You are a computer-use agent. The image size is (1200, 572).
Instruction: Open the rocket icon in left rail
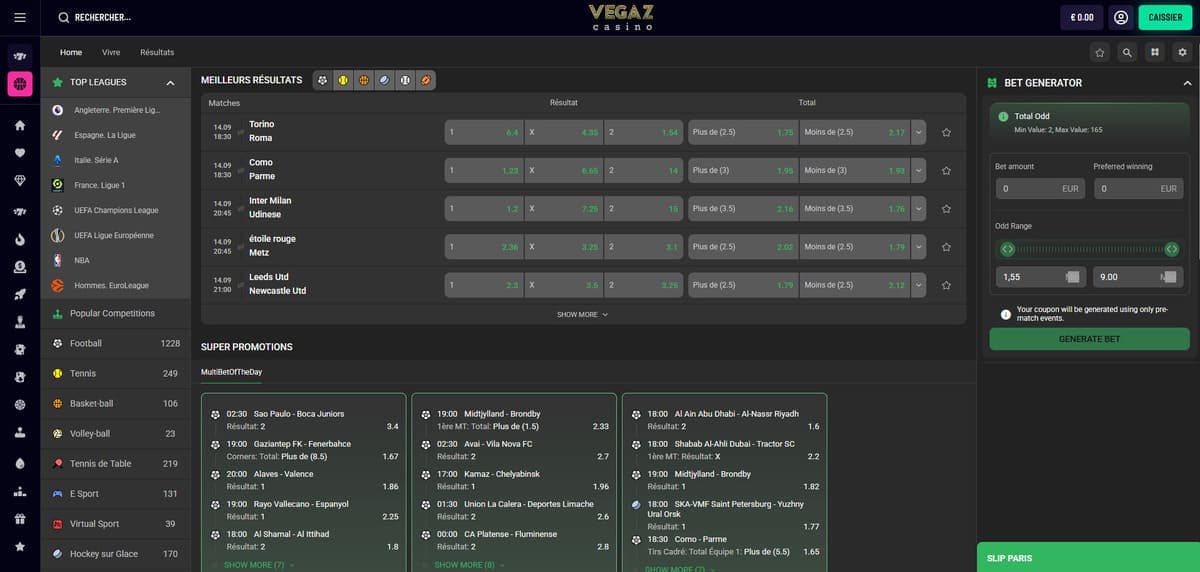pyautogui.click(x=20, y=294)
